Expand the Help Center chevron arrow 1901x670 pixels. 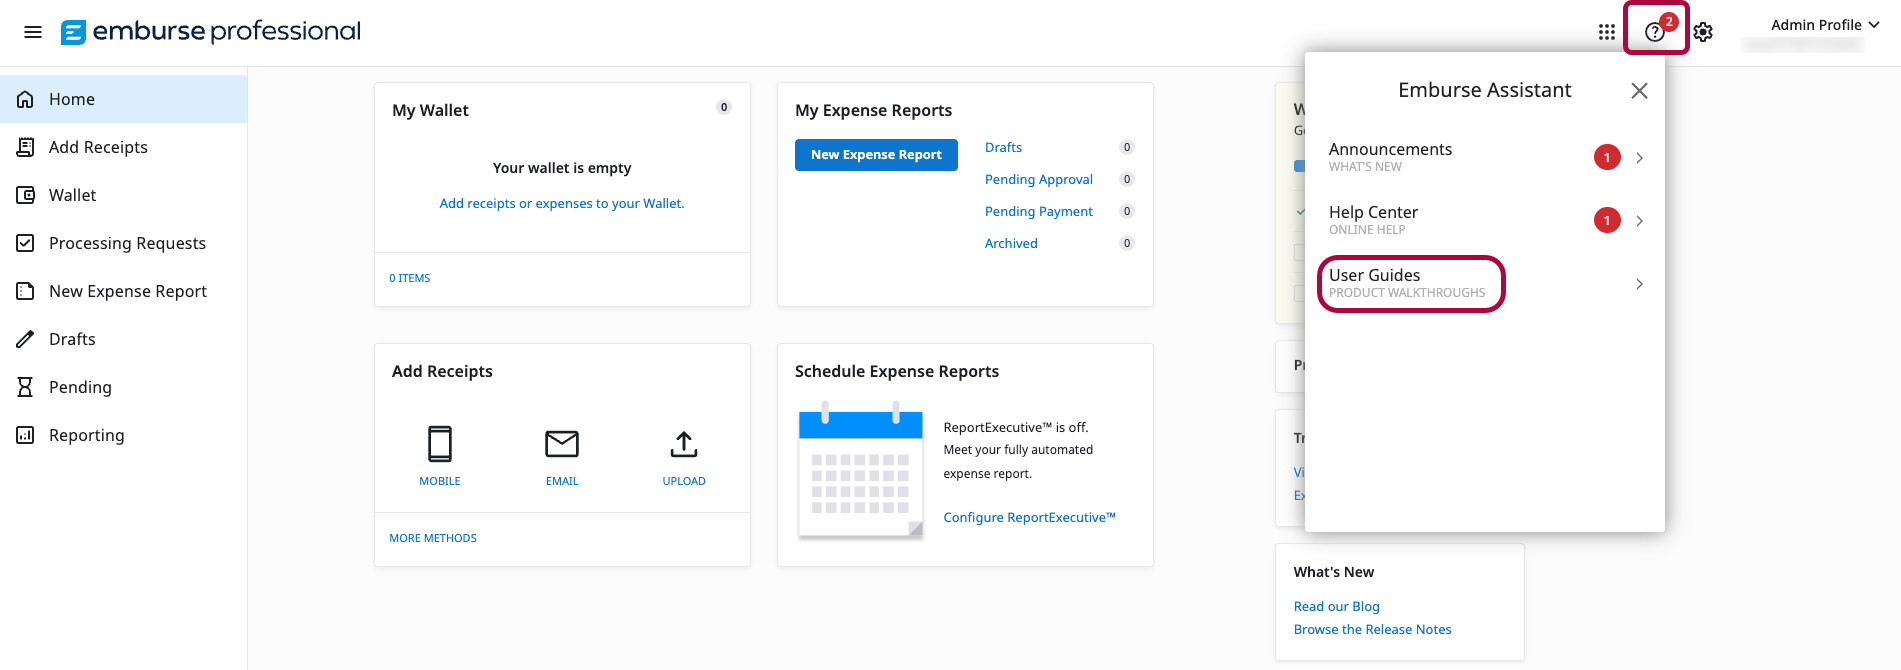pos(1639,221)
